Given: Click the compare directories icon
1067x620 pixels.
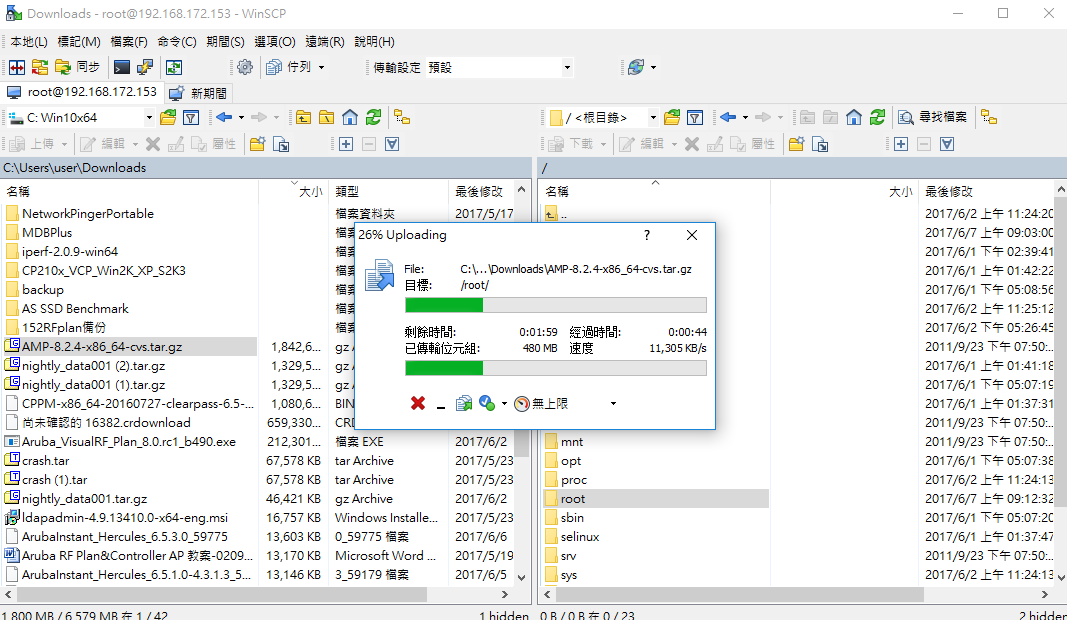Looking at the screenshot, I should [x=17, y=67].
